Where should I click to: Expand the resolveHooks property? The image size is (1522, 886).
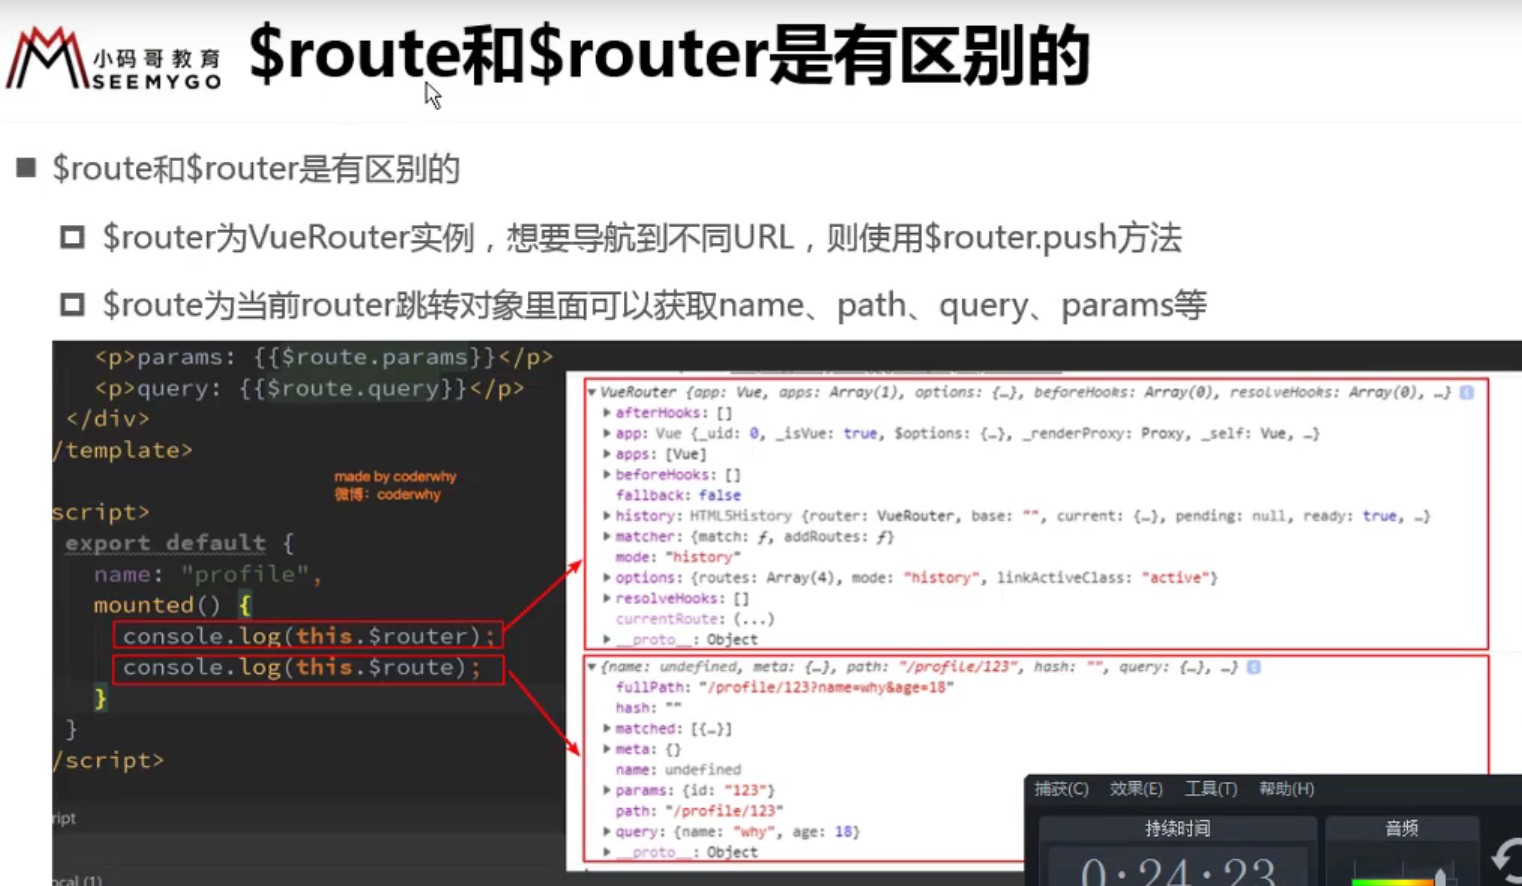point(607,598)
